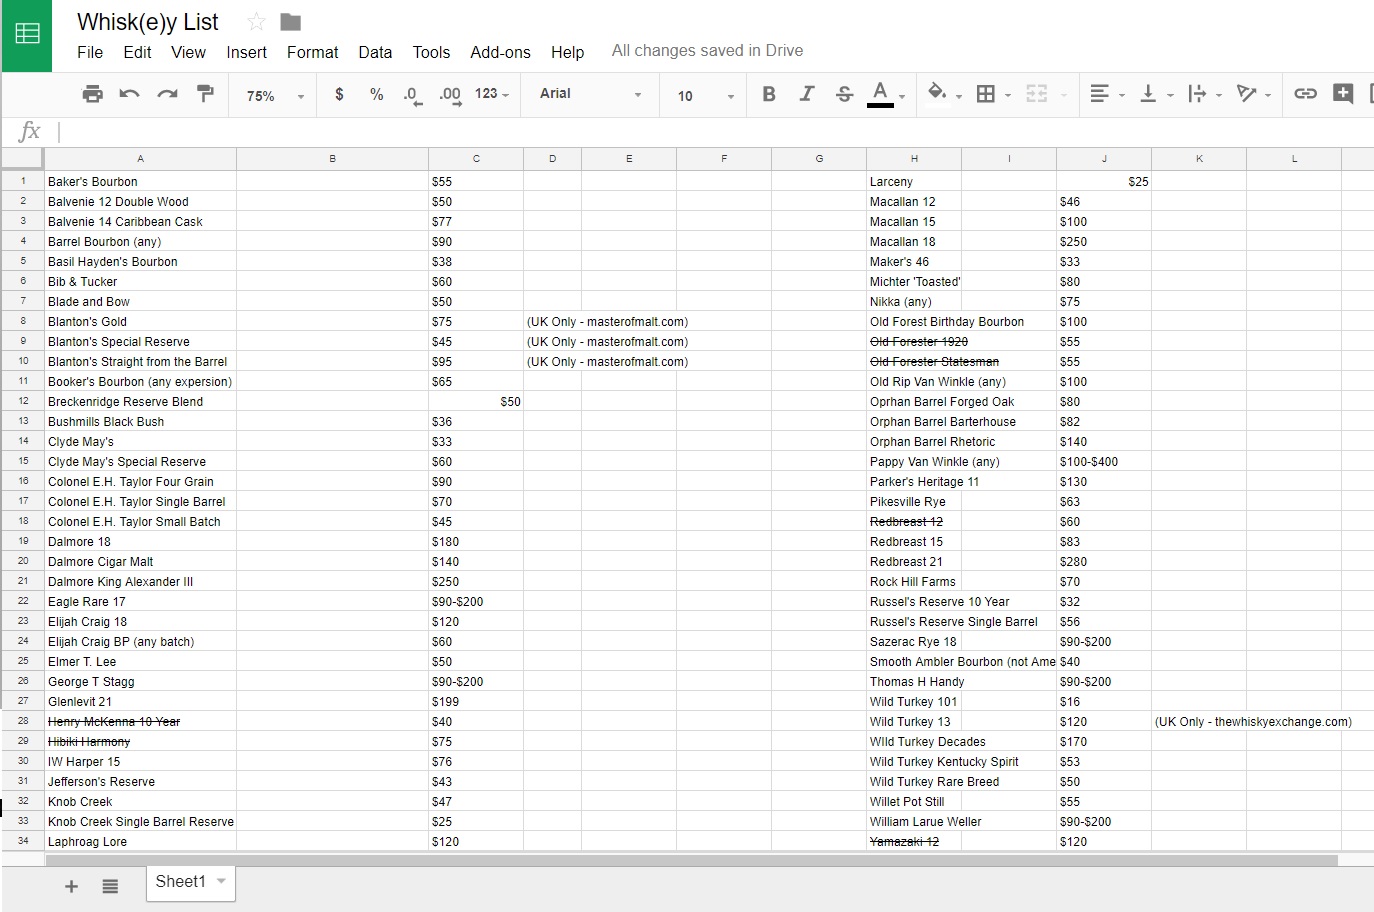Move document using the folder icon
The width and height of the screenshot is (1374, 912).
click(x=291, y=22)
